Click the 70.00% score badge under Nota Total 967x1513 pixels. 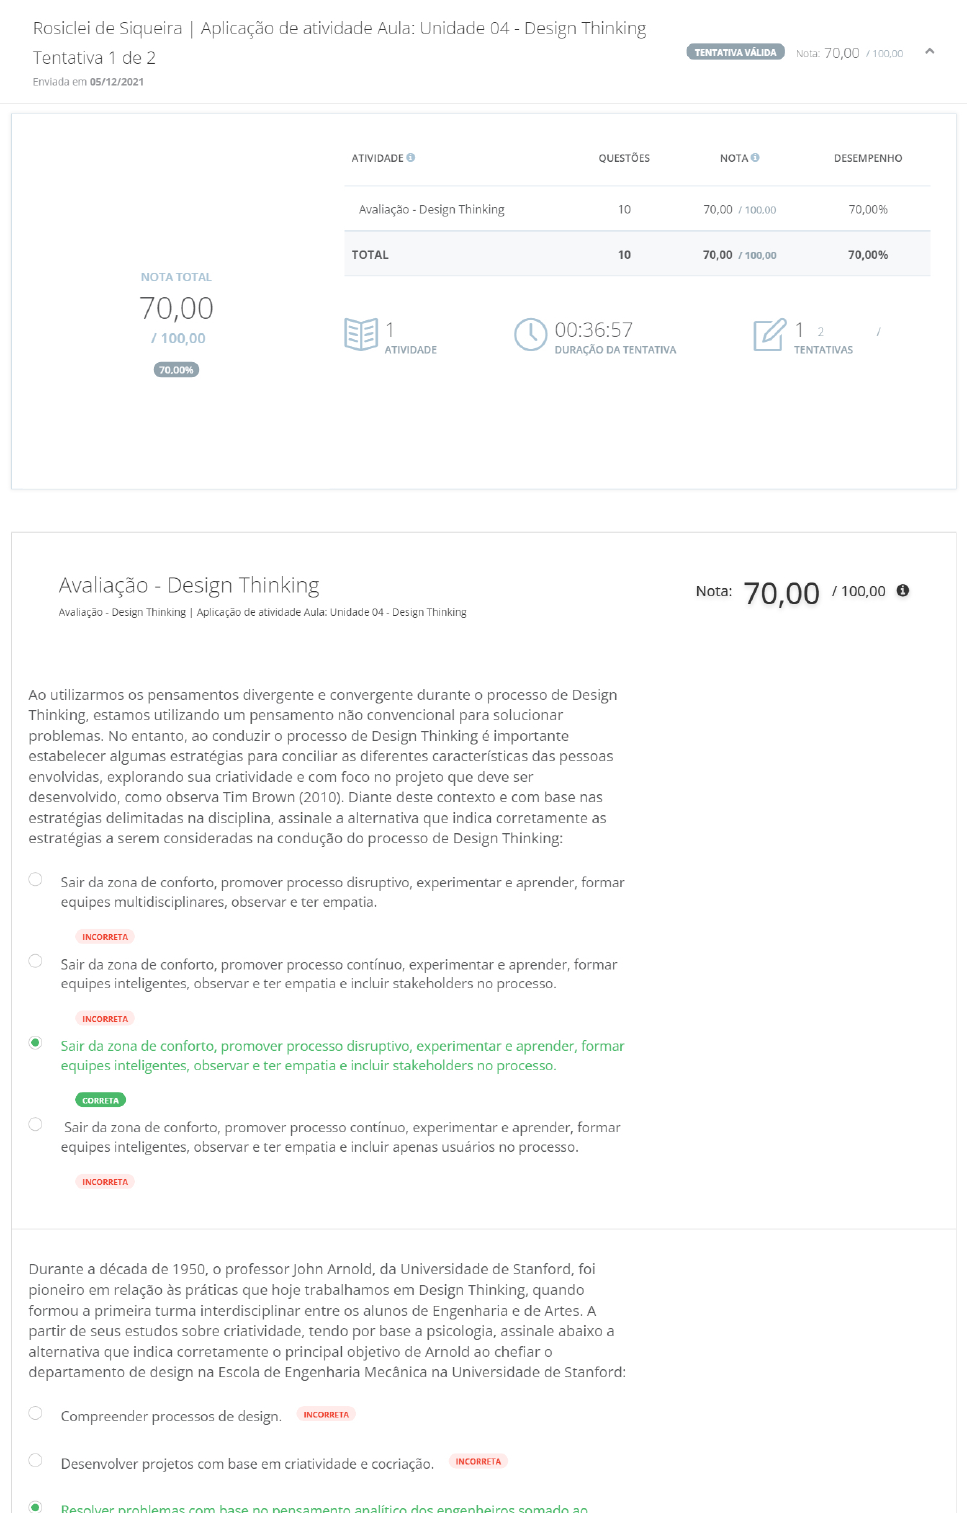coord(176,370)
